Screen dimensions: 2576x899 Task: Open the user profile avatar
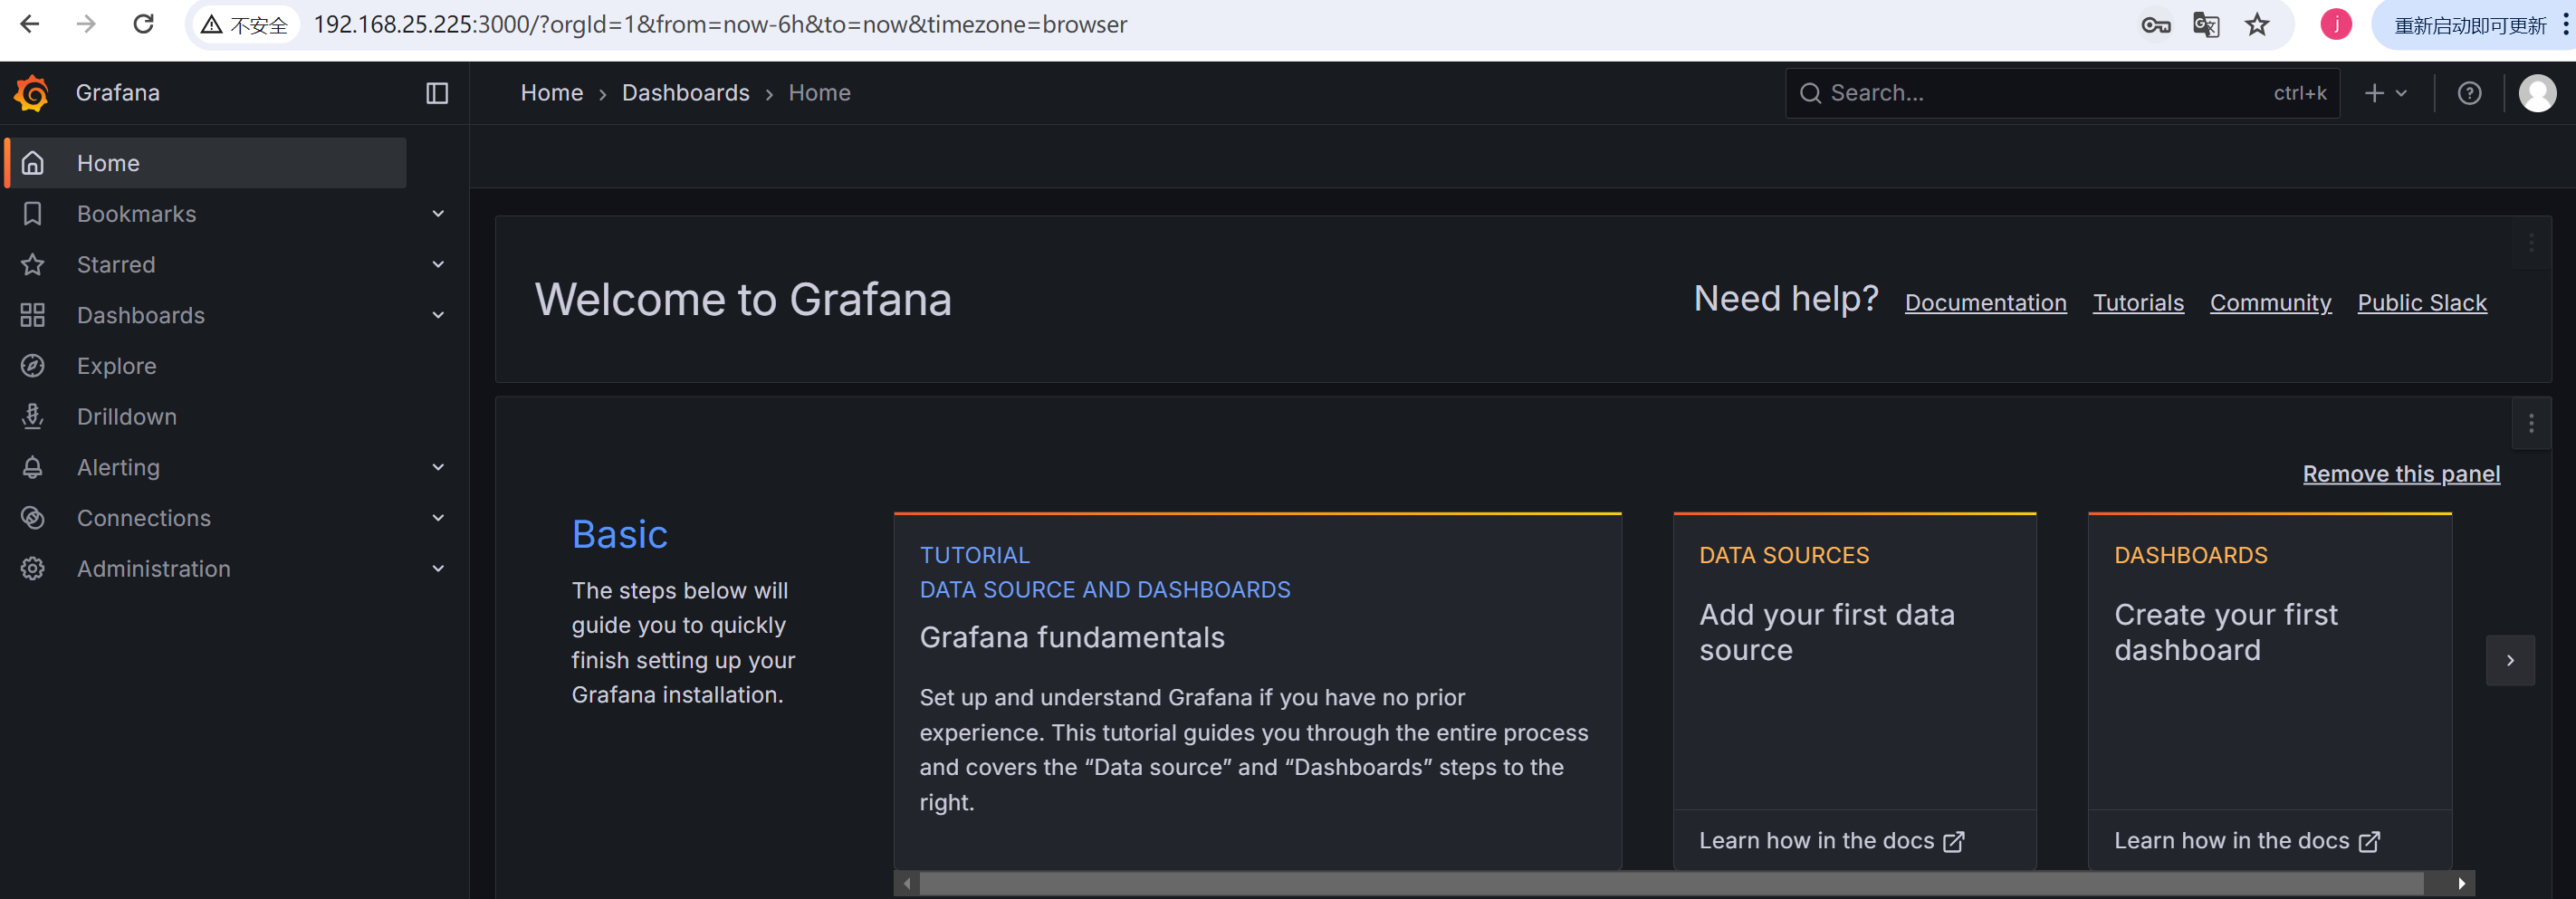pos(2537,93)
